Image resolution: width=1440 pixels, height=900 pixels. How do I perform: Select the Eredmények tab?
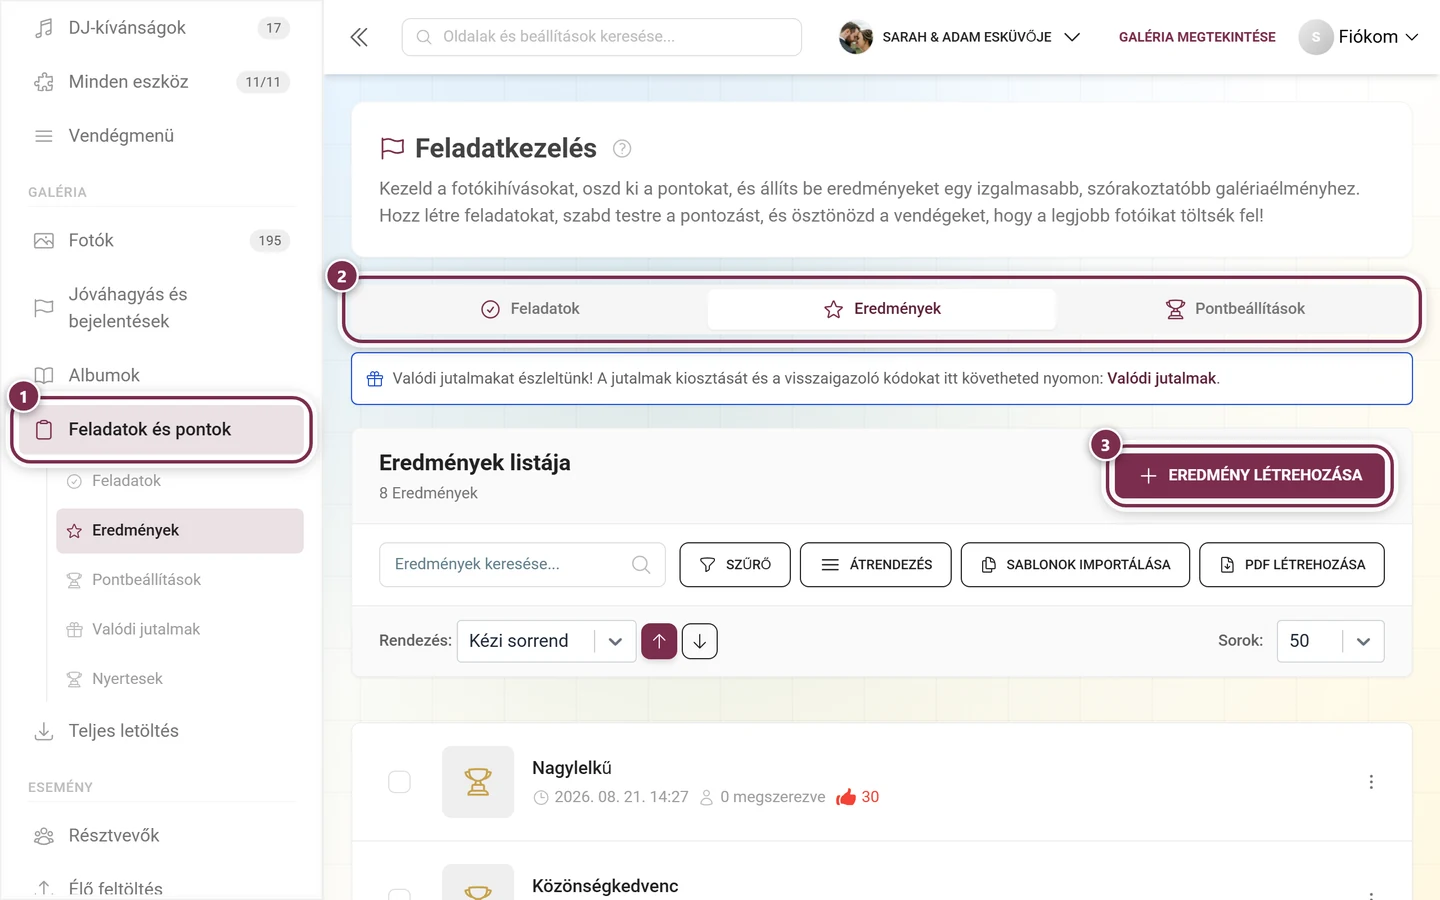click(882, 309)
